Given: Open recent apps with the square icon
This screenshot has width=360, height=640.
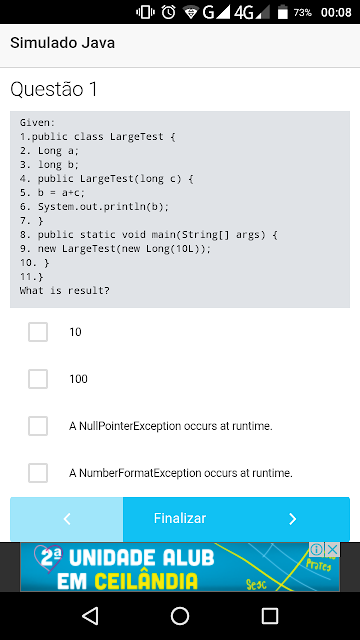Looking at the screenshot, I should [269, 616].
